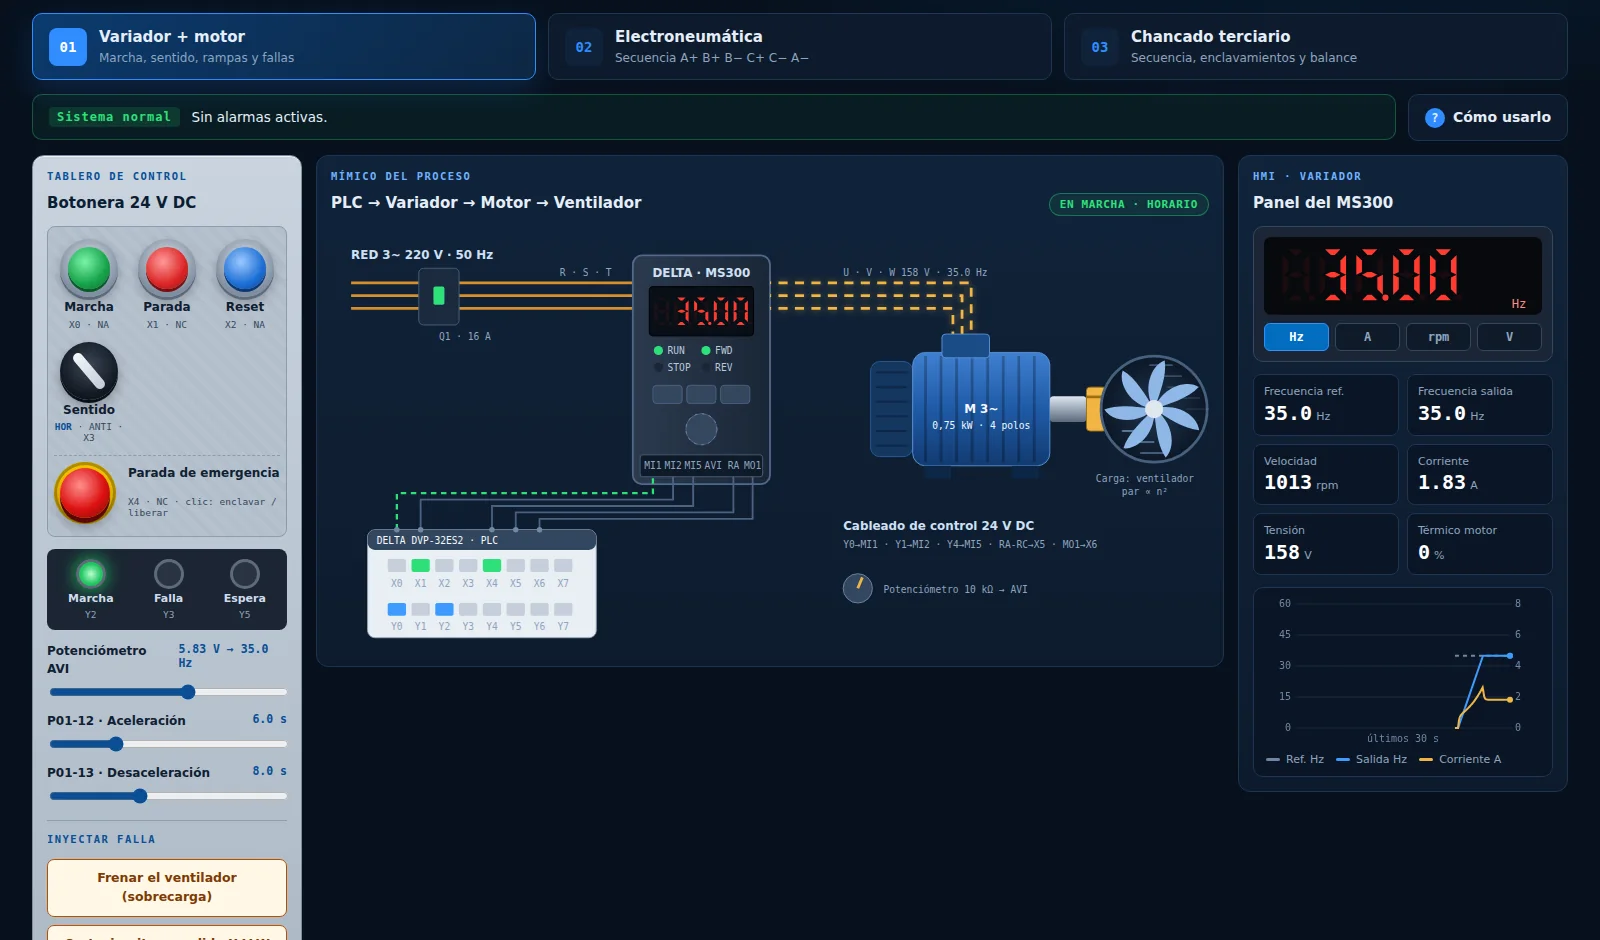Hit the Parada de emergencia mushroom button
The image size is (1600, 940).
[x=85, y=493]
